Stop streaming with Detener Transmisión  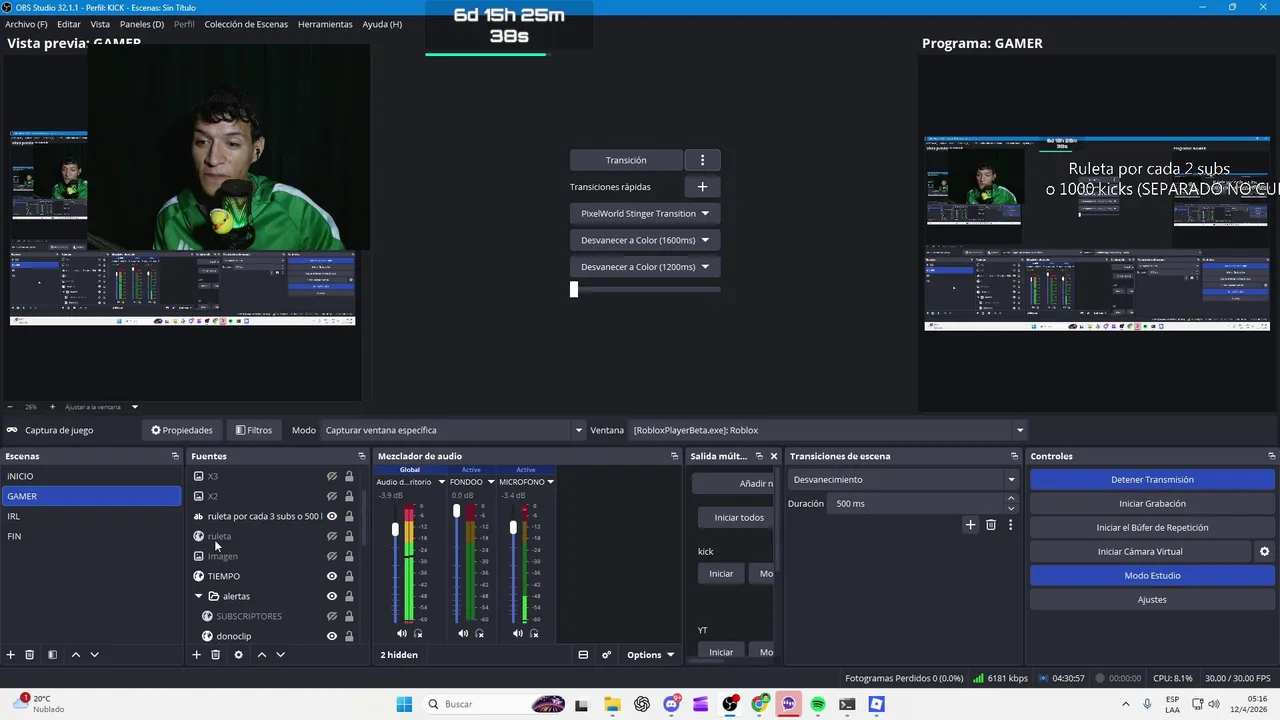pos(1152,480)
